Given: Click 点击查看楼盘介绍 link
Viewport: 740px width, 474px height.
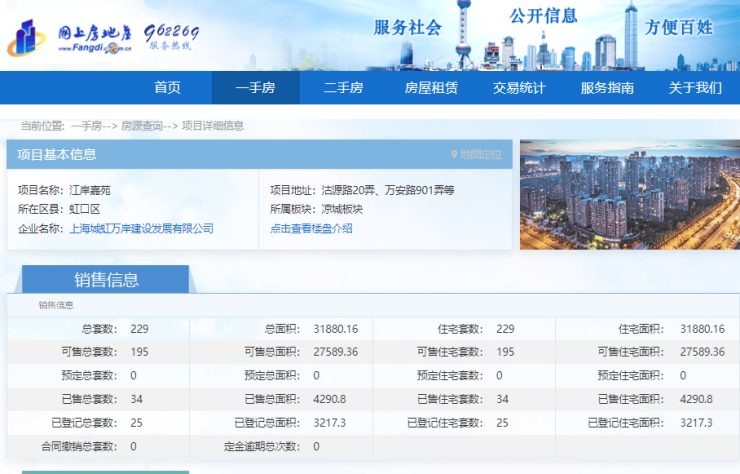Looking at the screenshot, I should (x=311, y=228).
